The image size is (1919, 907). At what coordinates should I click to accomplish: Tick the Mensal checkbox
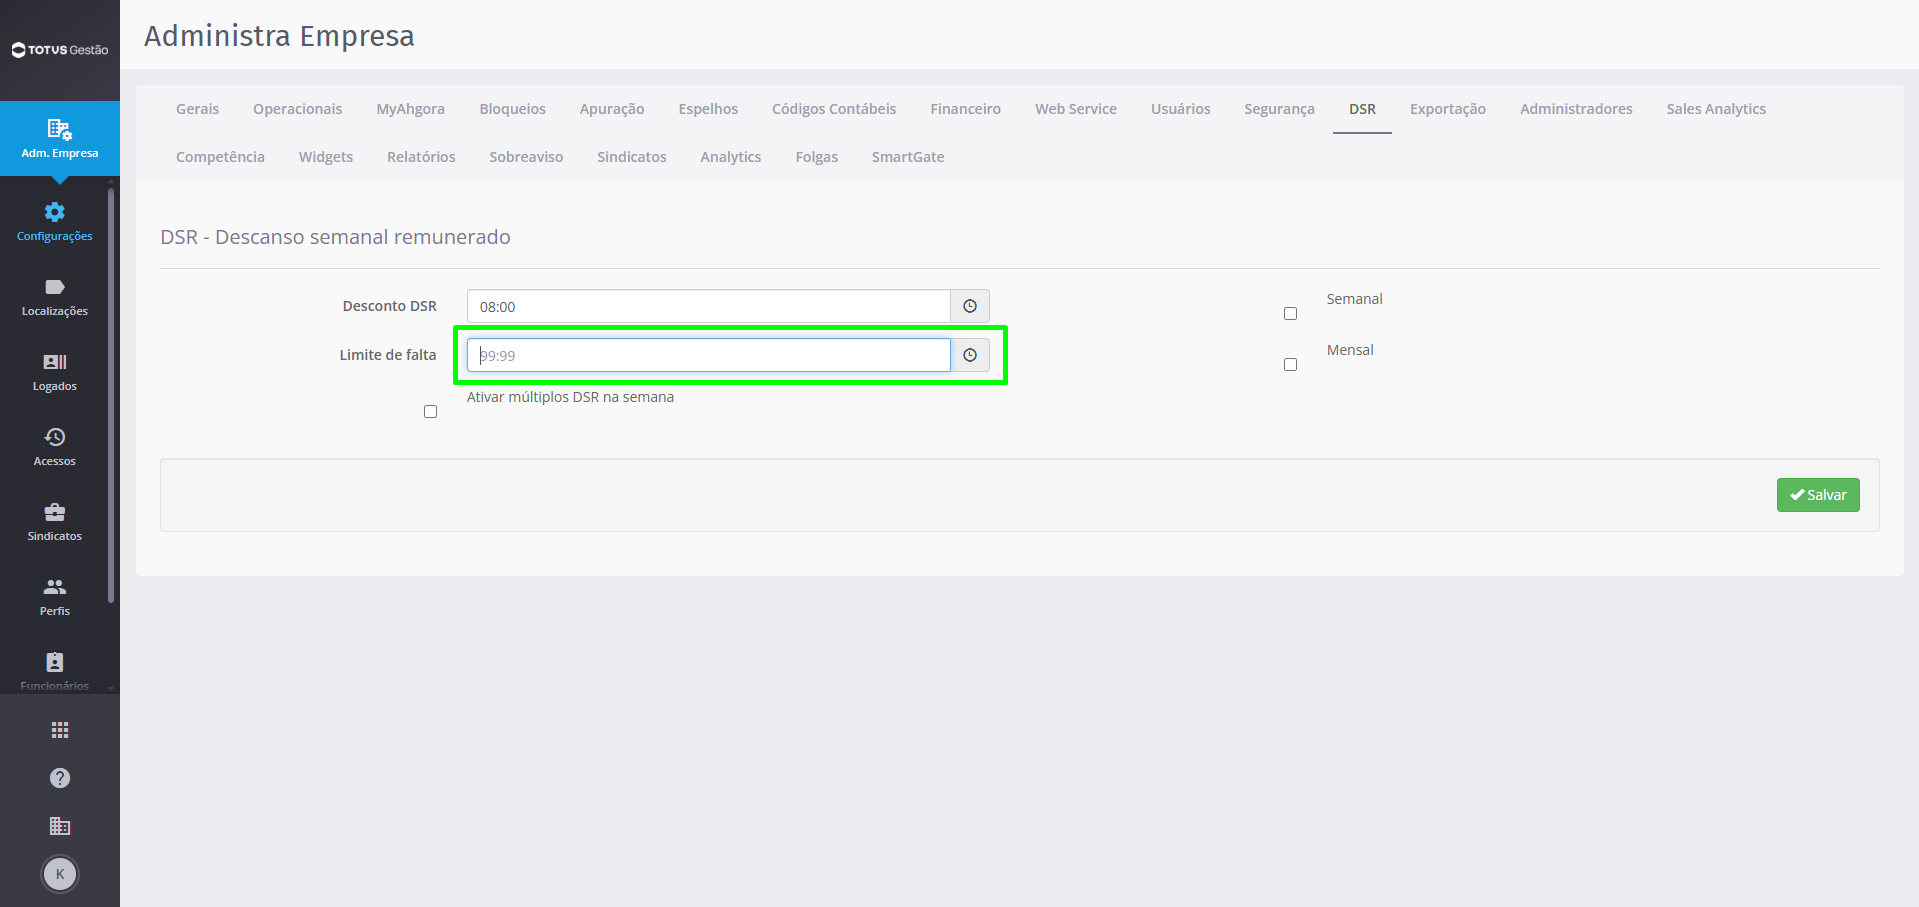[1290, 365]
